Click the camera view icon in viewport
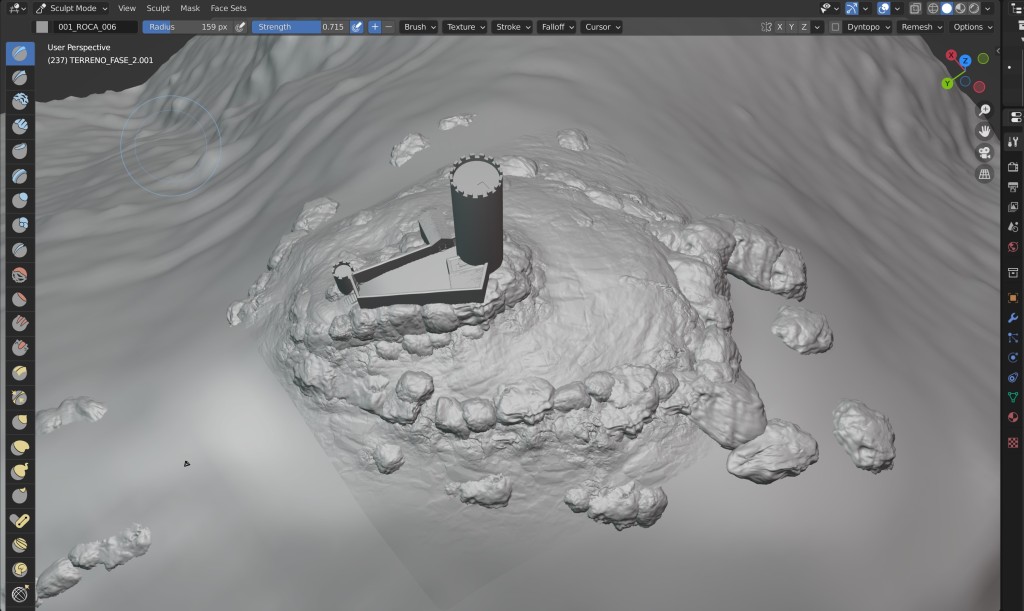 (984, 152)
